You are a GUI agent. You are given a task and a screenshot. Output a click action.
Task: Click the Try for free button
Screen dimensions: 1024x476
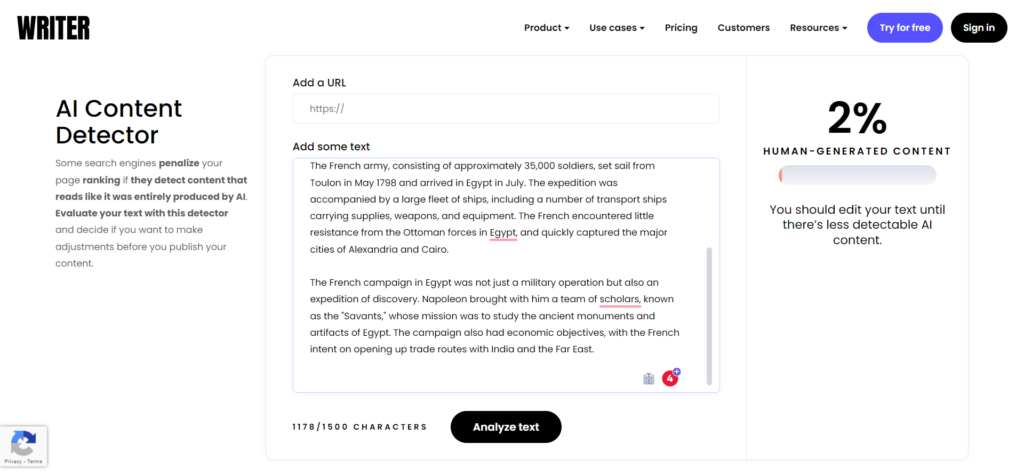click(x=904, y=28)
